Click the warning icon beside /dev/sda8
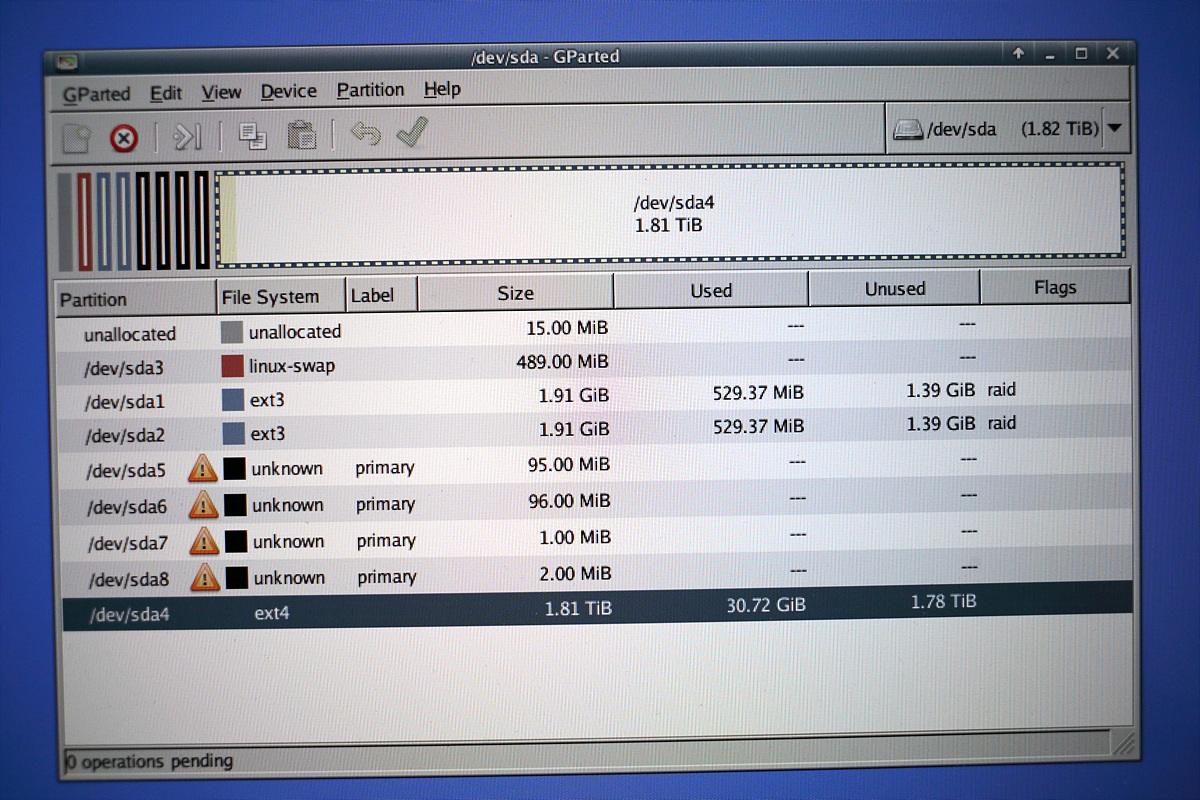Image resolution: width=1200 pixels, height=800 pixels. pos(205,577)
